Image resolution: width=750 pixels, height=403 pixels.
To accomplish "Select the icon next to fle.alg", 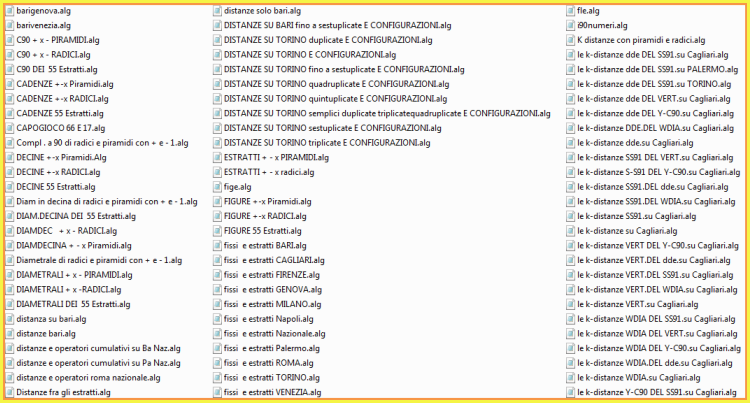I will pos(570,11).
